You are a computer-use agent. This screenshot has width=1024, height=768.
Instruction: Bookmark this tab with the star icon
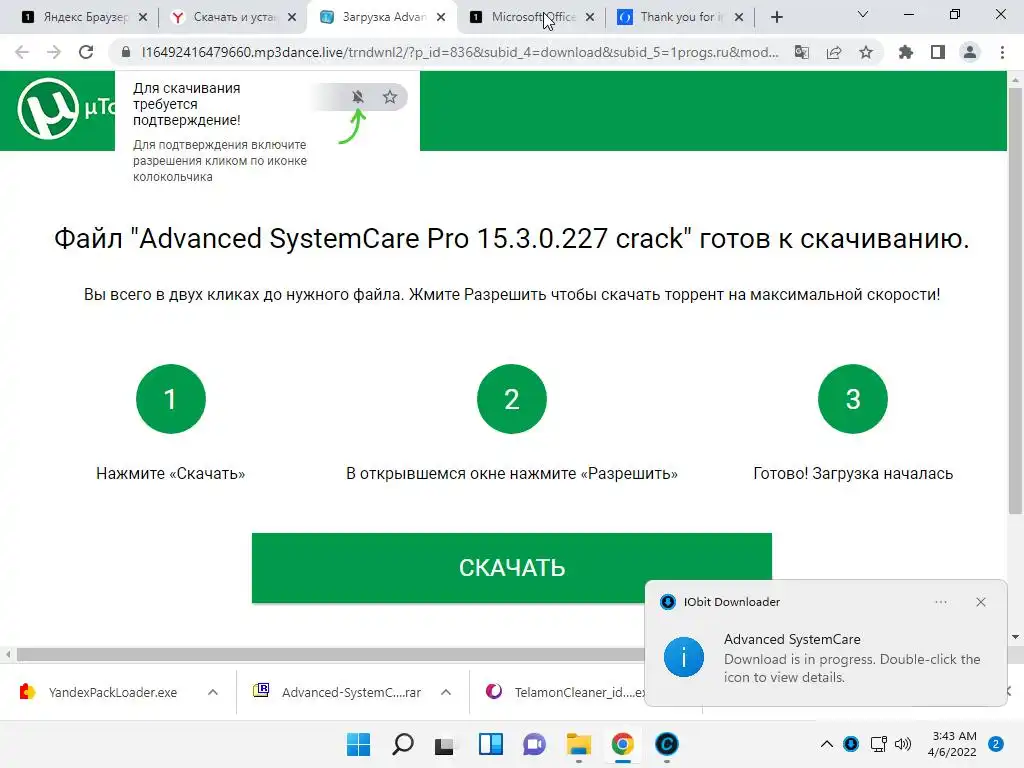[866, 52]
